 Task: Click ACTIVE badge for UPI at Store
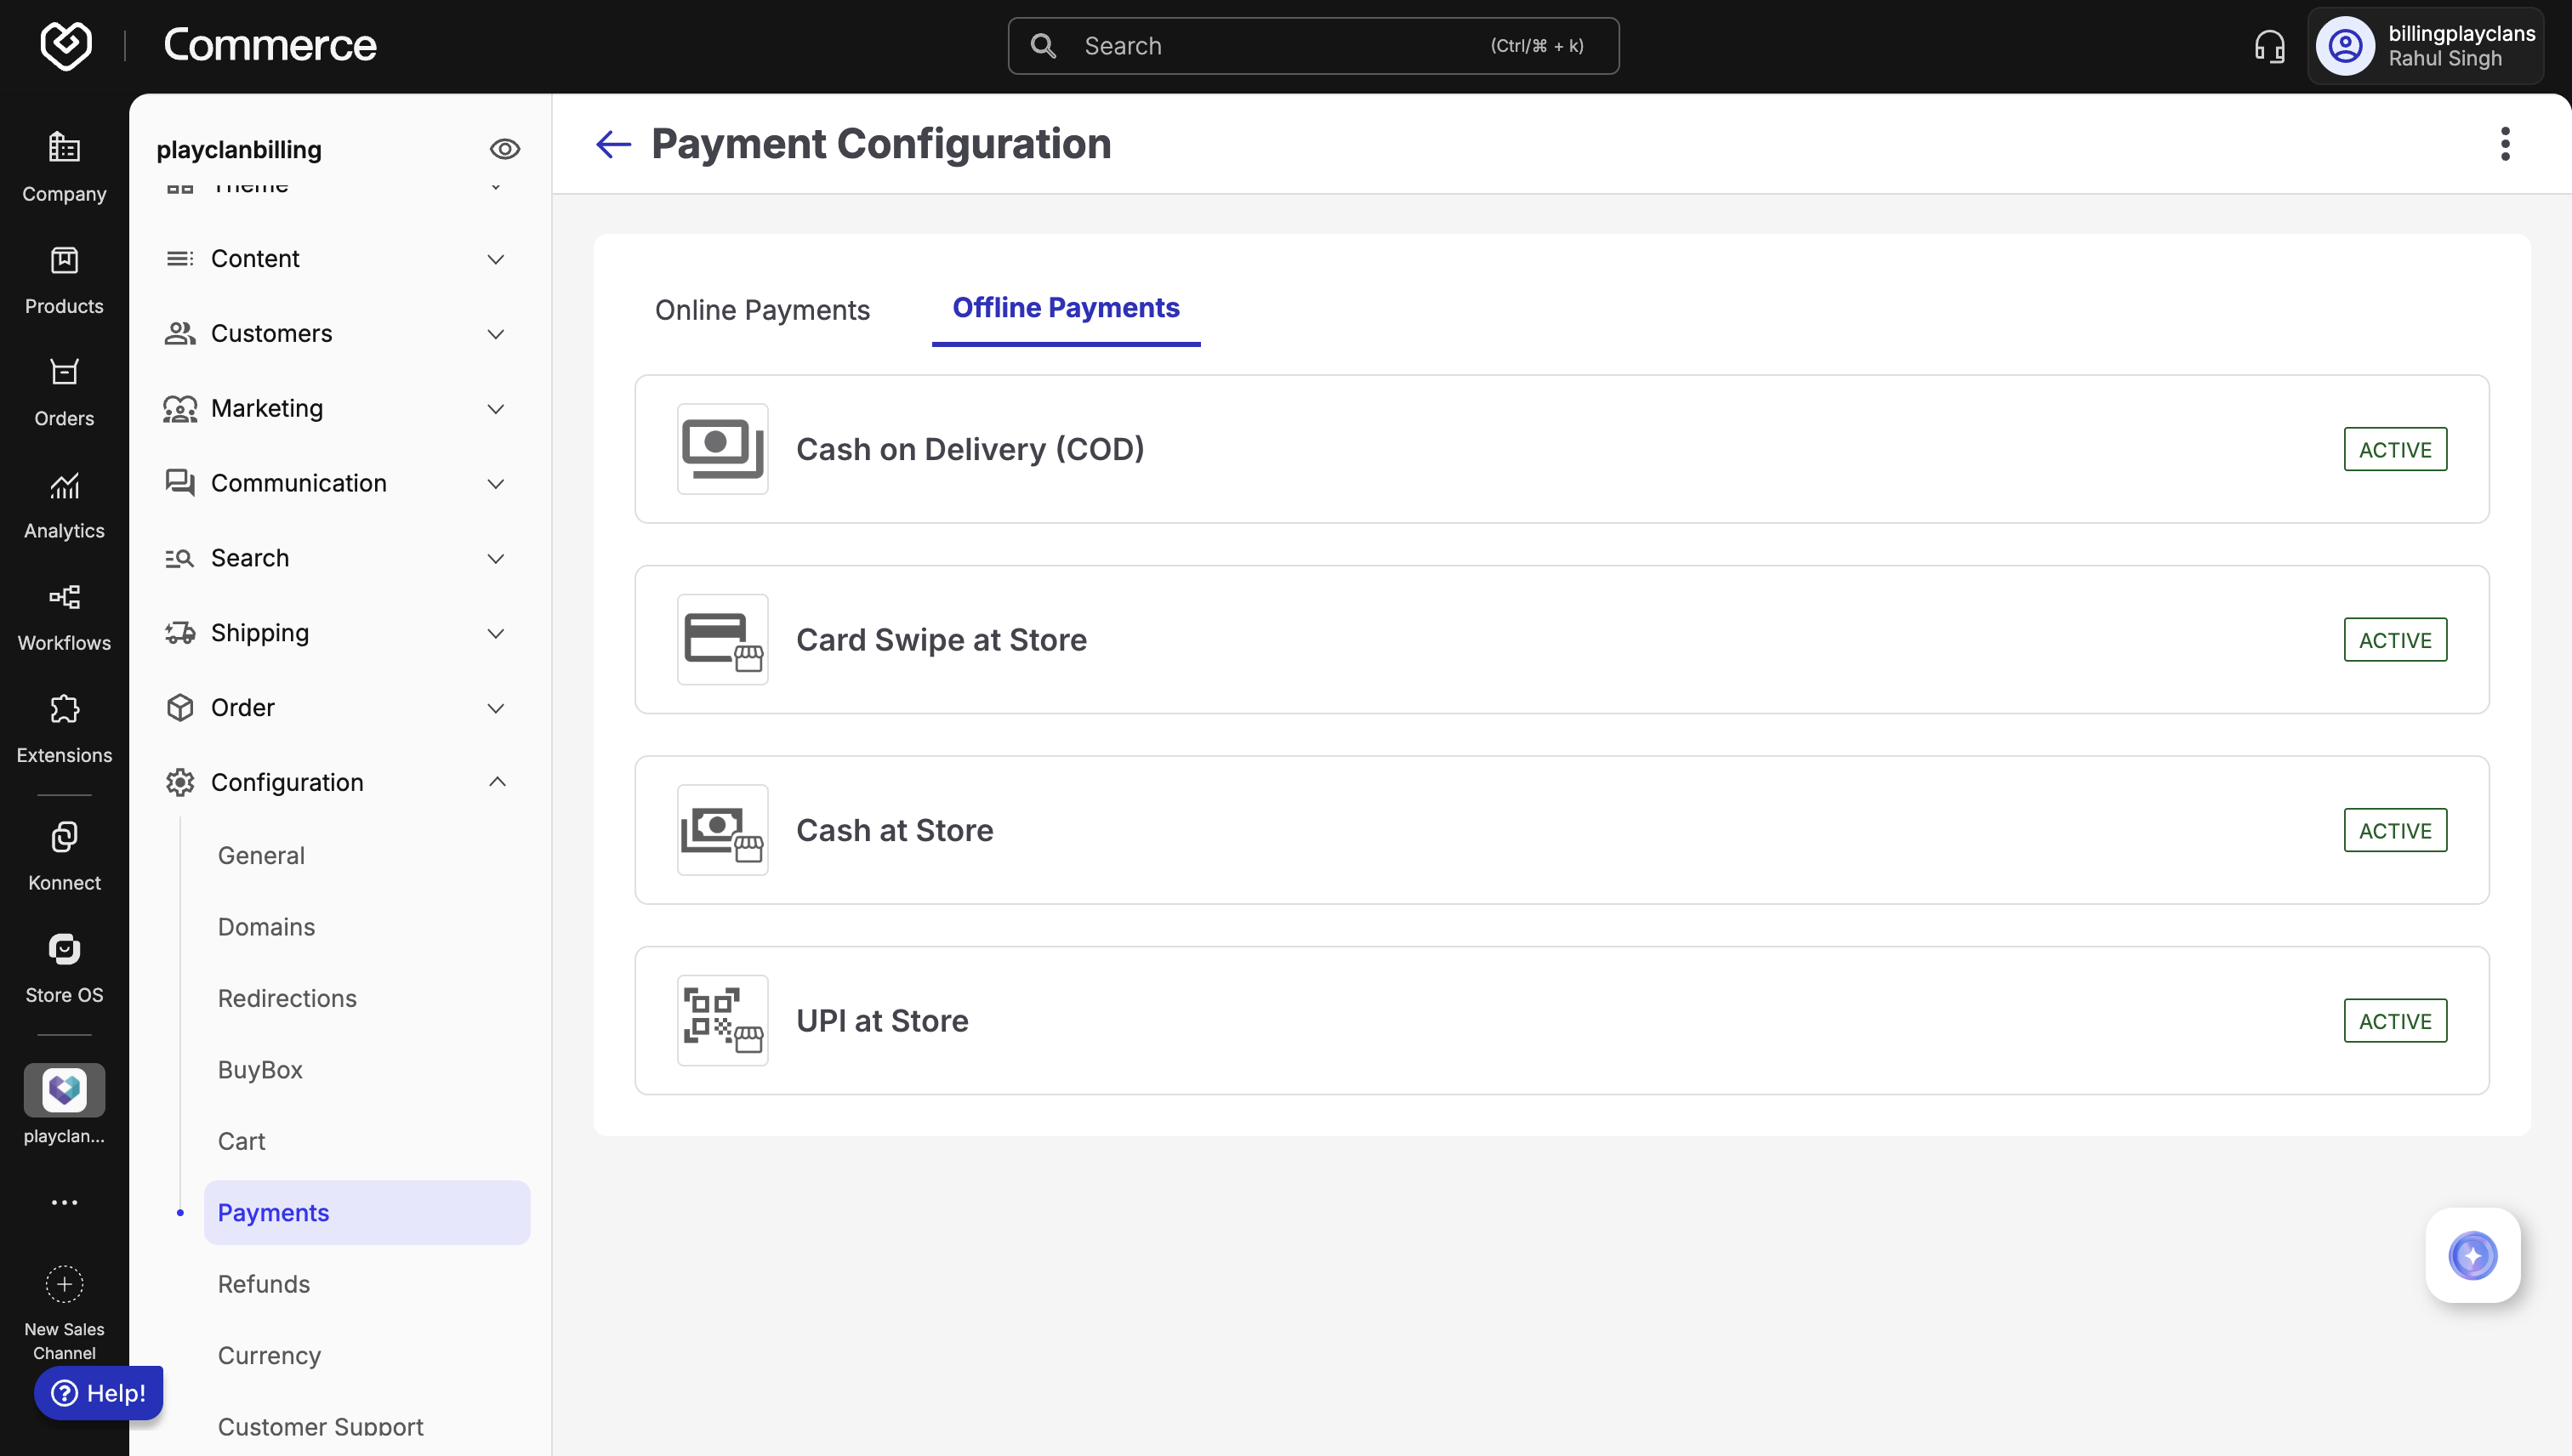(x=2394, y=1020)
